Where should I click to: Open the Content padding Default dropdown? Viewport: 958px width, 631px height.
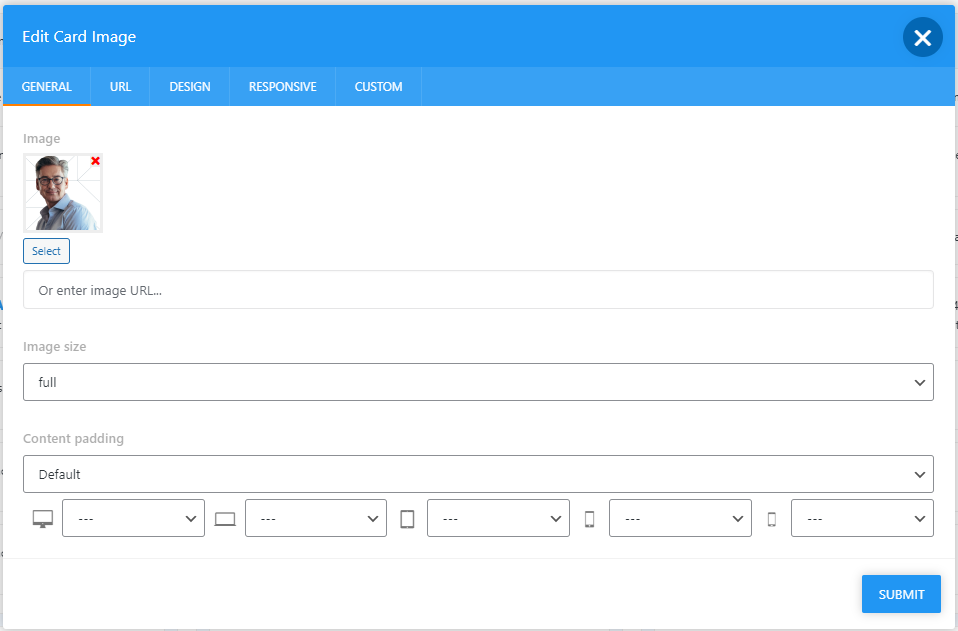[478, 474]
